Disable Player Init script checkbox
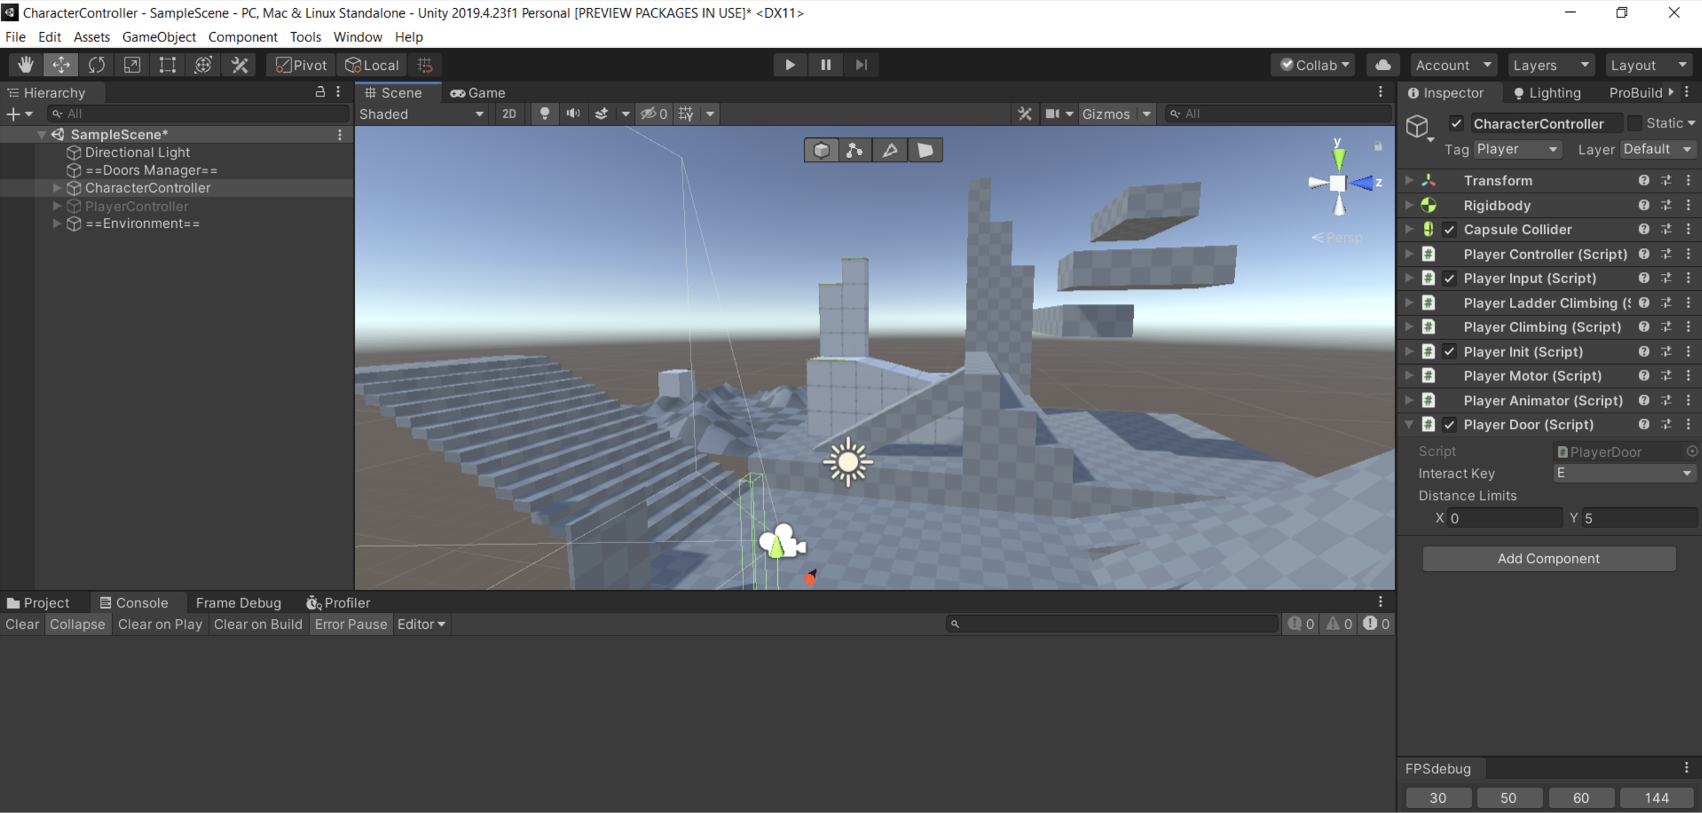This screenshot has width=1702, height=813. pyautogui.click(x=1449, y=351)
